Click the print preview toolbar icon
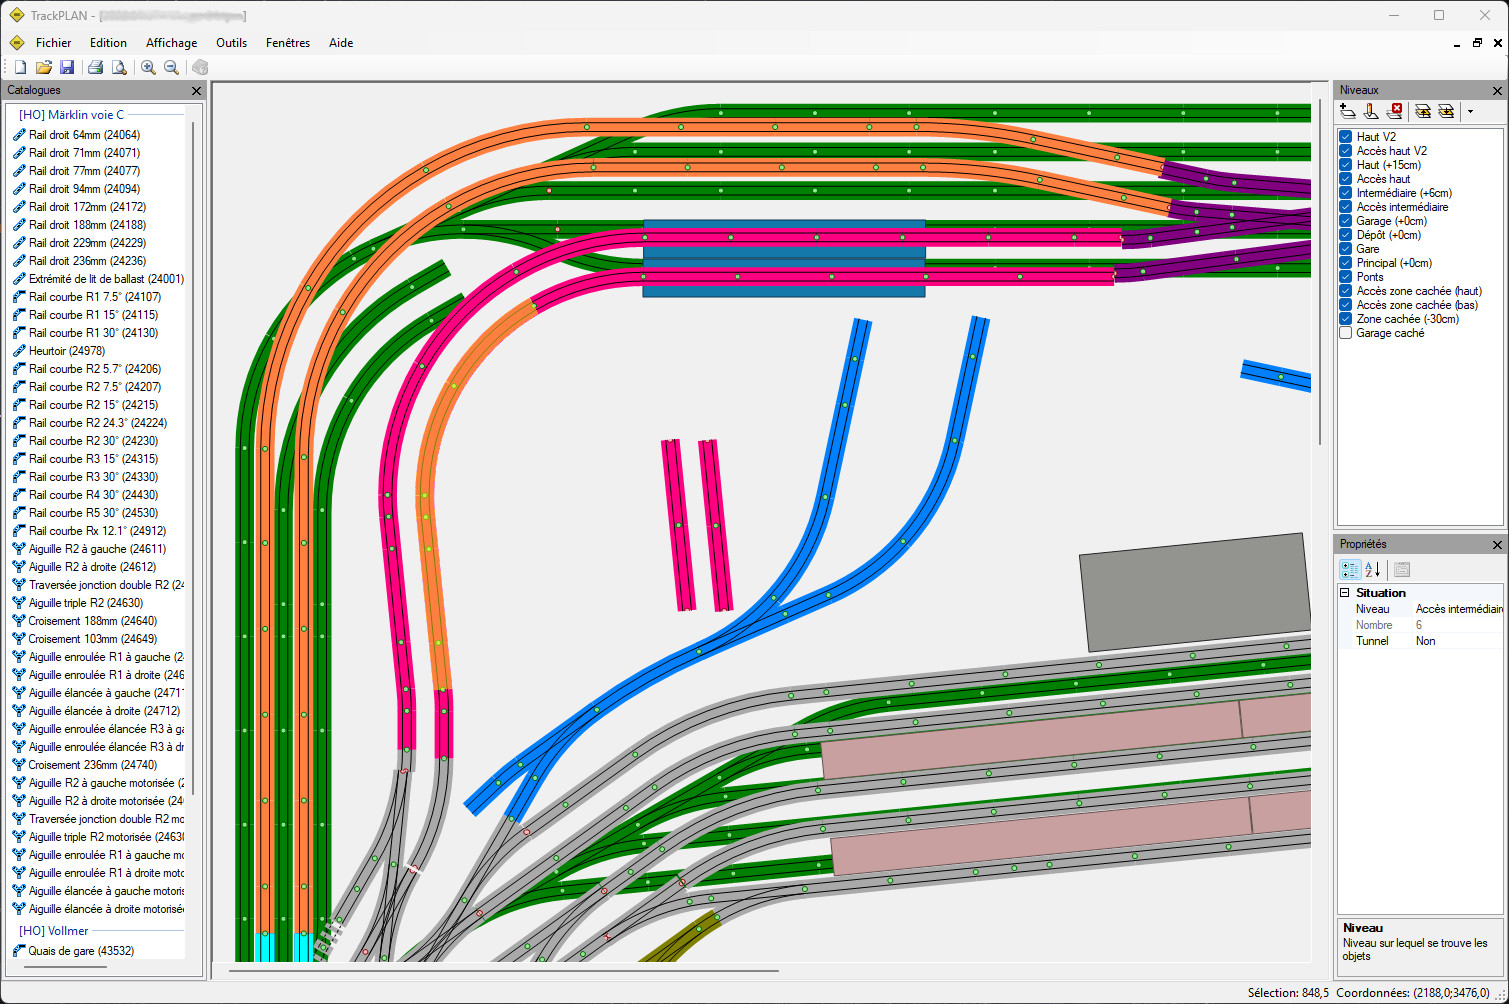Screen dimensions: 1509x1004 pos(119,68)
